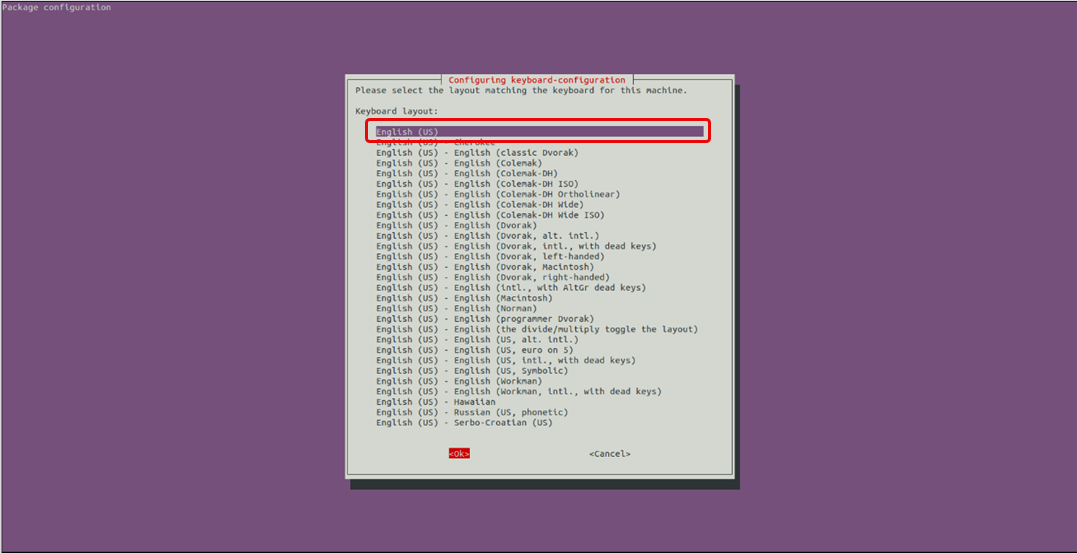The width and height of the screenshot is (1078, 554).
Task: Select English (US, Symbolic) layout
Action: point(475,371)
